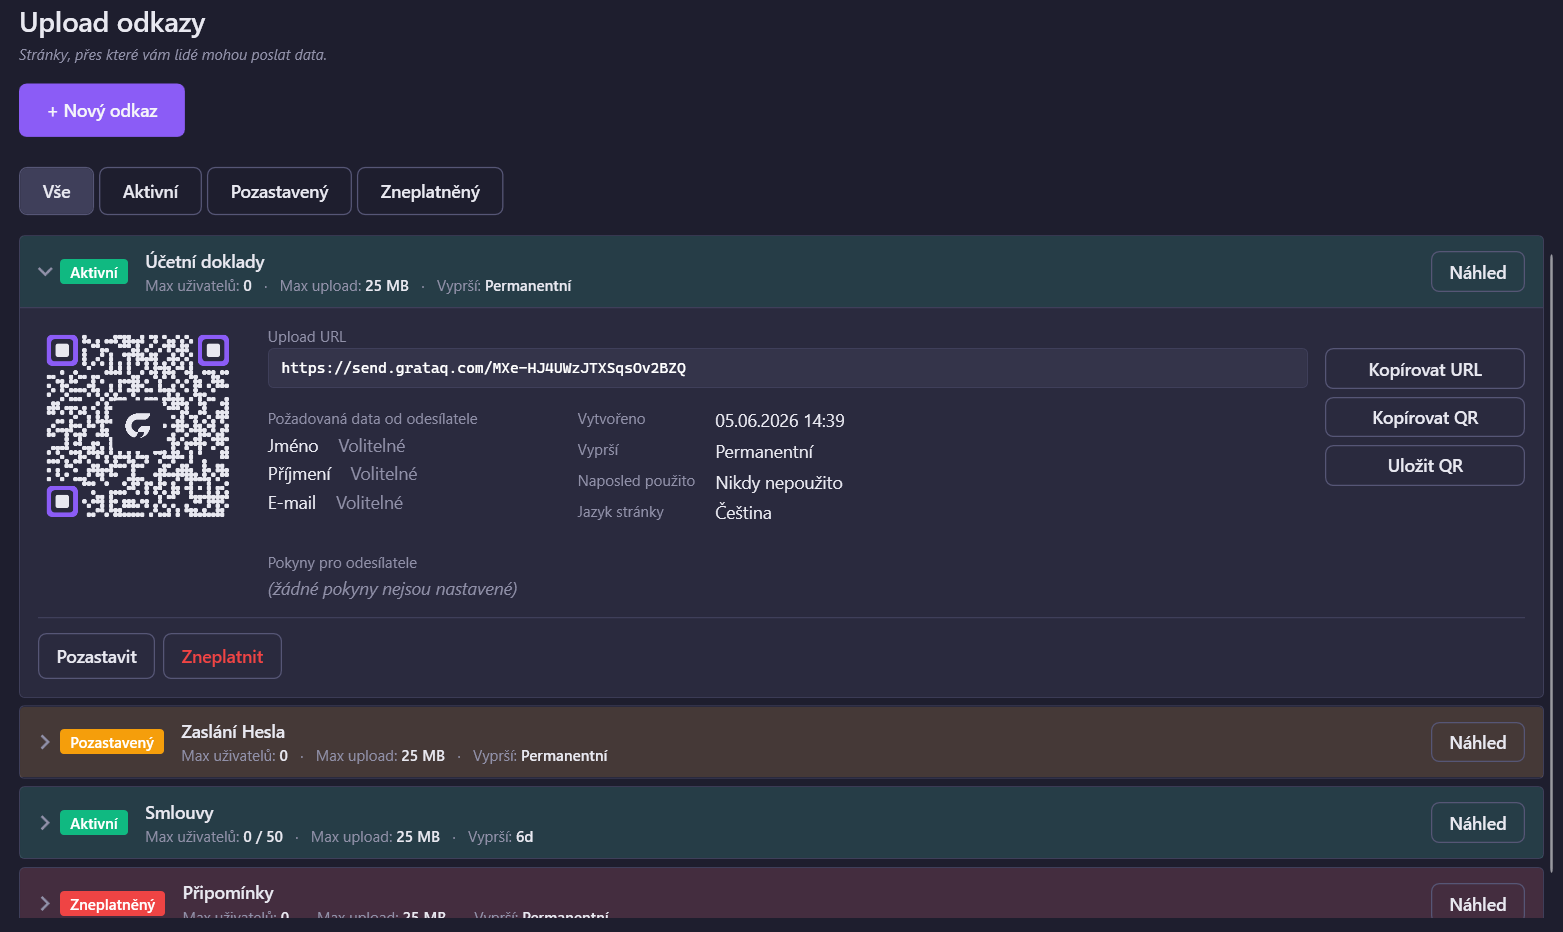1563x932 pixels.
Task: Click the creation date 05.06.2026 14:39
Action: click(780, 420)
